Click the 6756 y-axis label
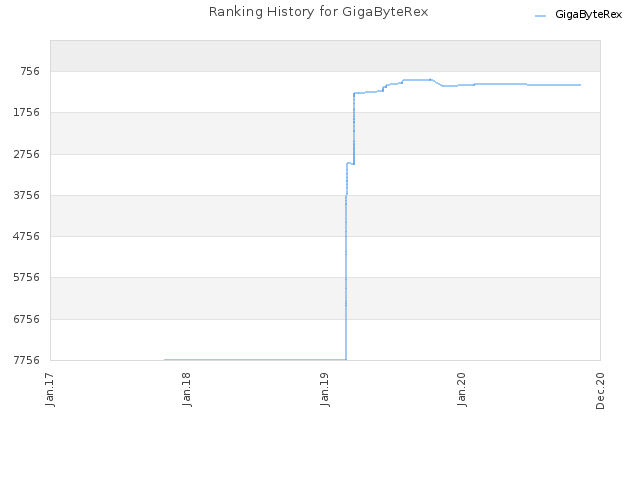640x480 pixels. tap(27, 319)
